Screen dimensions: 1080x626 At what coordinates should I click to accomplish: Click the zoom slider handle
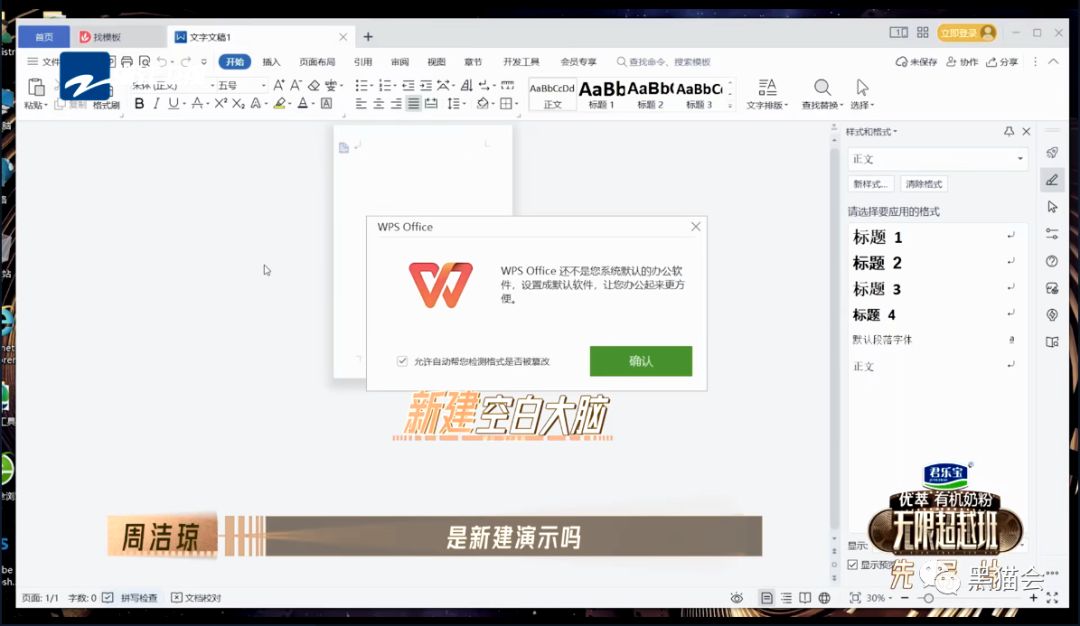928,598
